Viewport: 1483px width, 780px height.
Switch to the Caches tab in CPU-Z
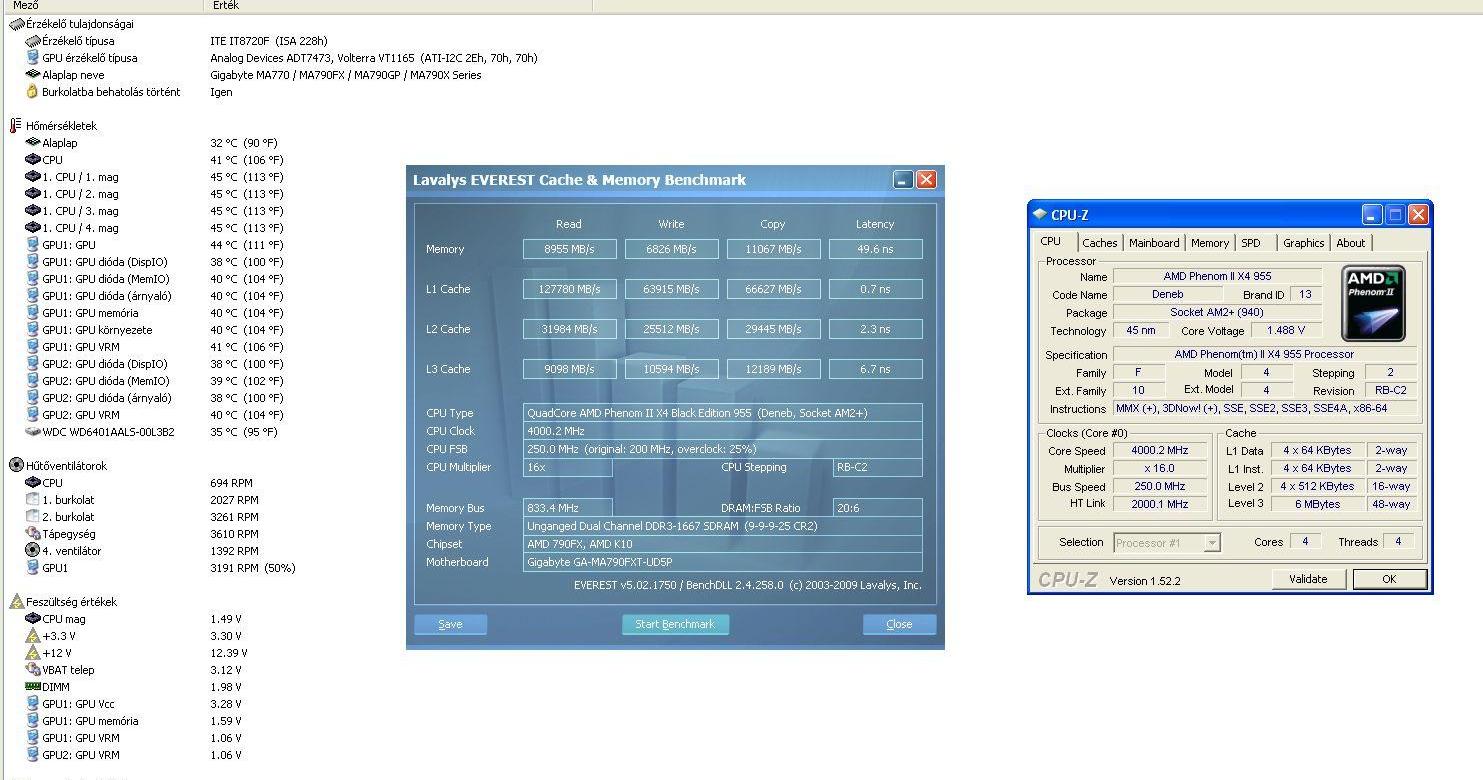1100,243
